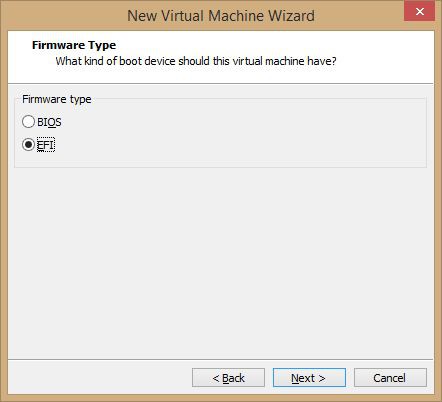Viewport: 442px width, 402px height.
Task: Close the wizard with the X icon
Action: 420,11
